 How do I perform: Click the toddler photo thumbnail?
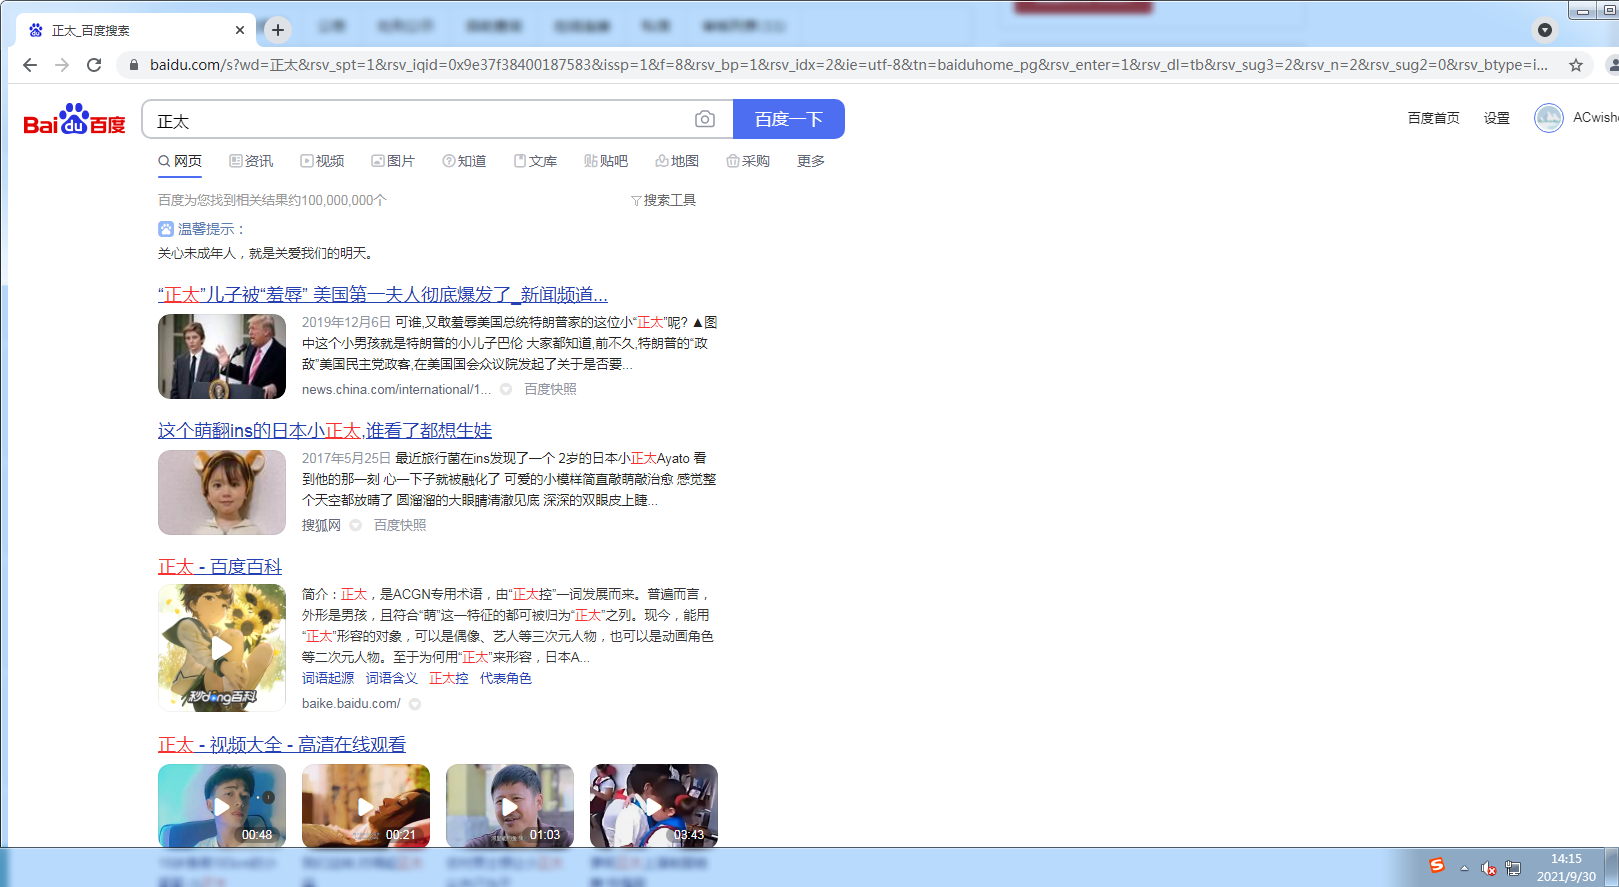[222, 492]
